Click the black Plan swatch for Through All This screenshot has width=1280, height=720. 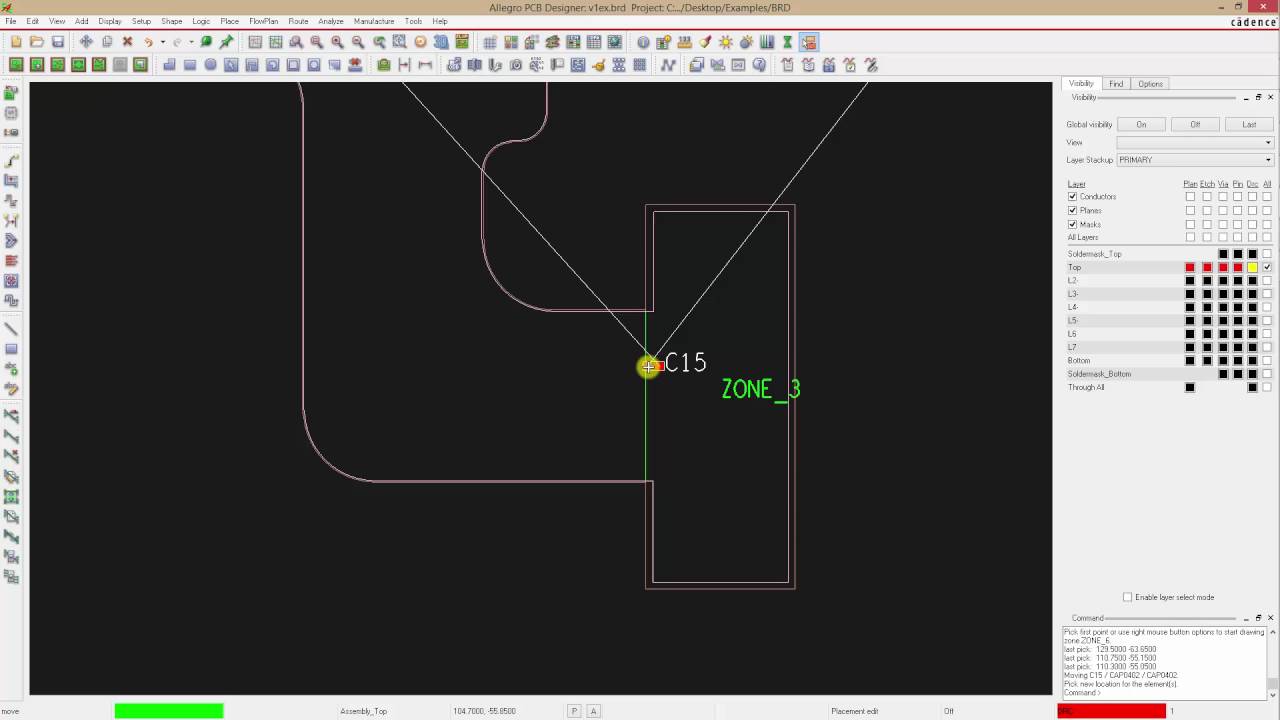click(x=1190, y=387)
